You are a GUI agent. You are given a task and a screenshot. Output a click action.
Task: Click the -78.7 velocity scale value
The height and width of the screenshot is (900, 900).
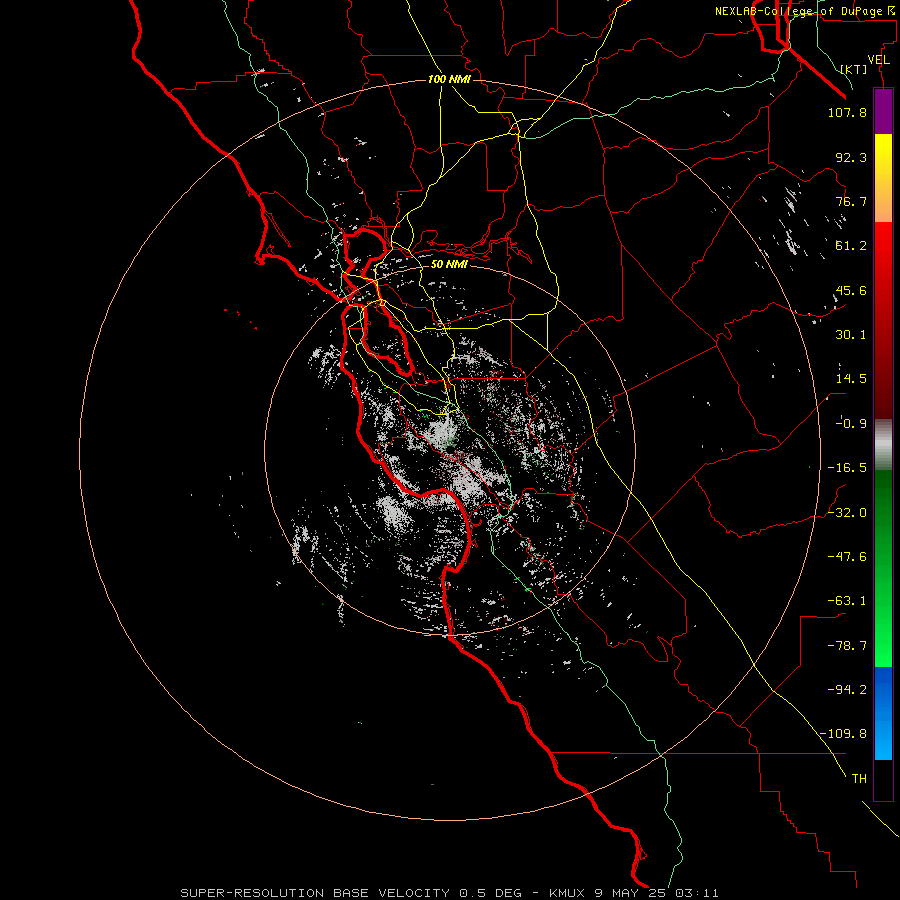pyautogui.click(x=847, y=646)
